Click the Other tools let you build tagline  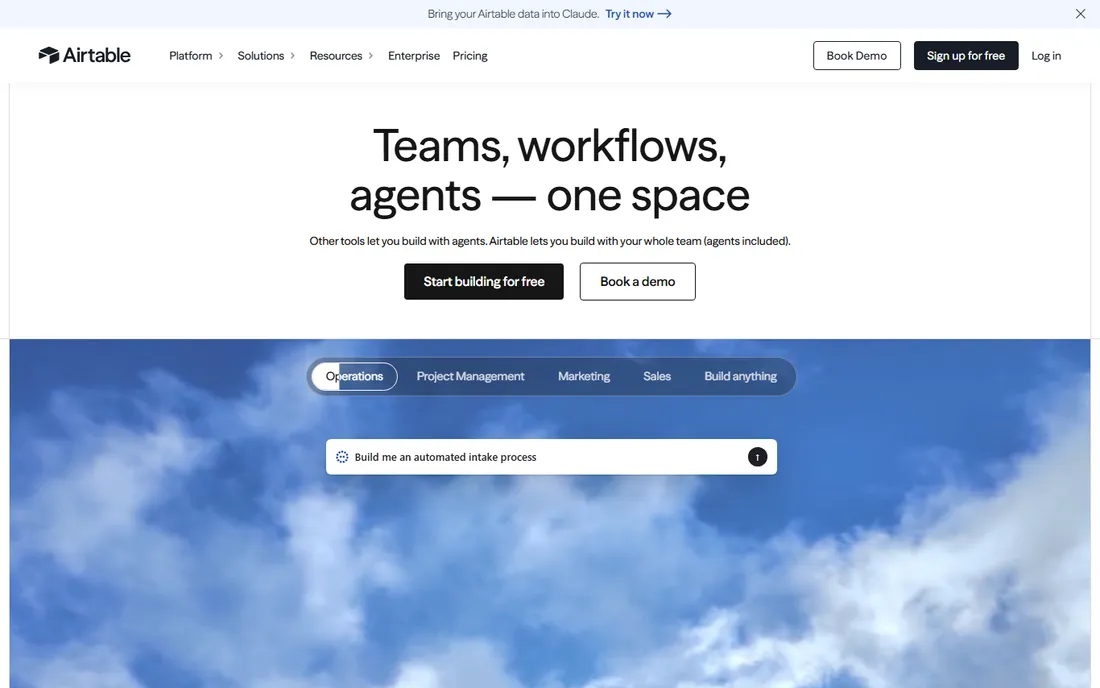click(x=550, y=241)
